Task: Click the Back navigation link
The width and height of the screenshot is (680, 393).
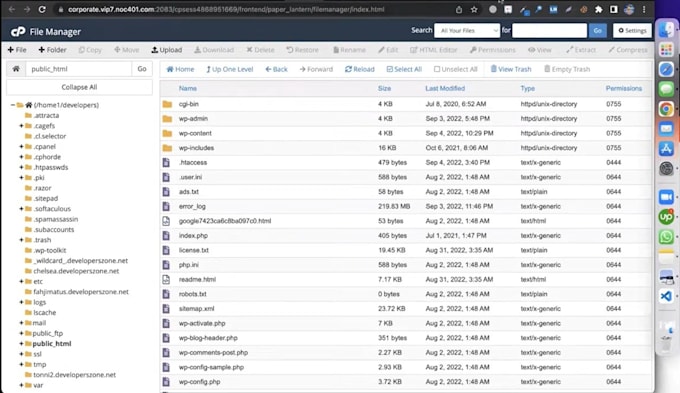Action: click(x=276, y=69)
